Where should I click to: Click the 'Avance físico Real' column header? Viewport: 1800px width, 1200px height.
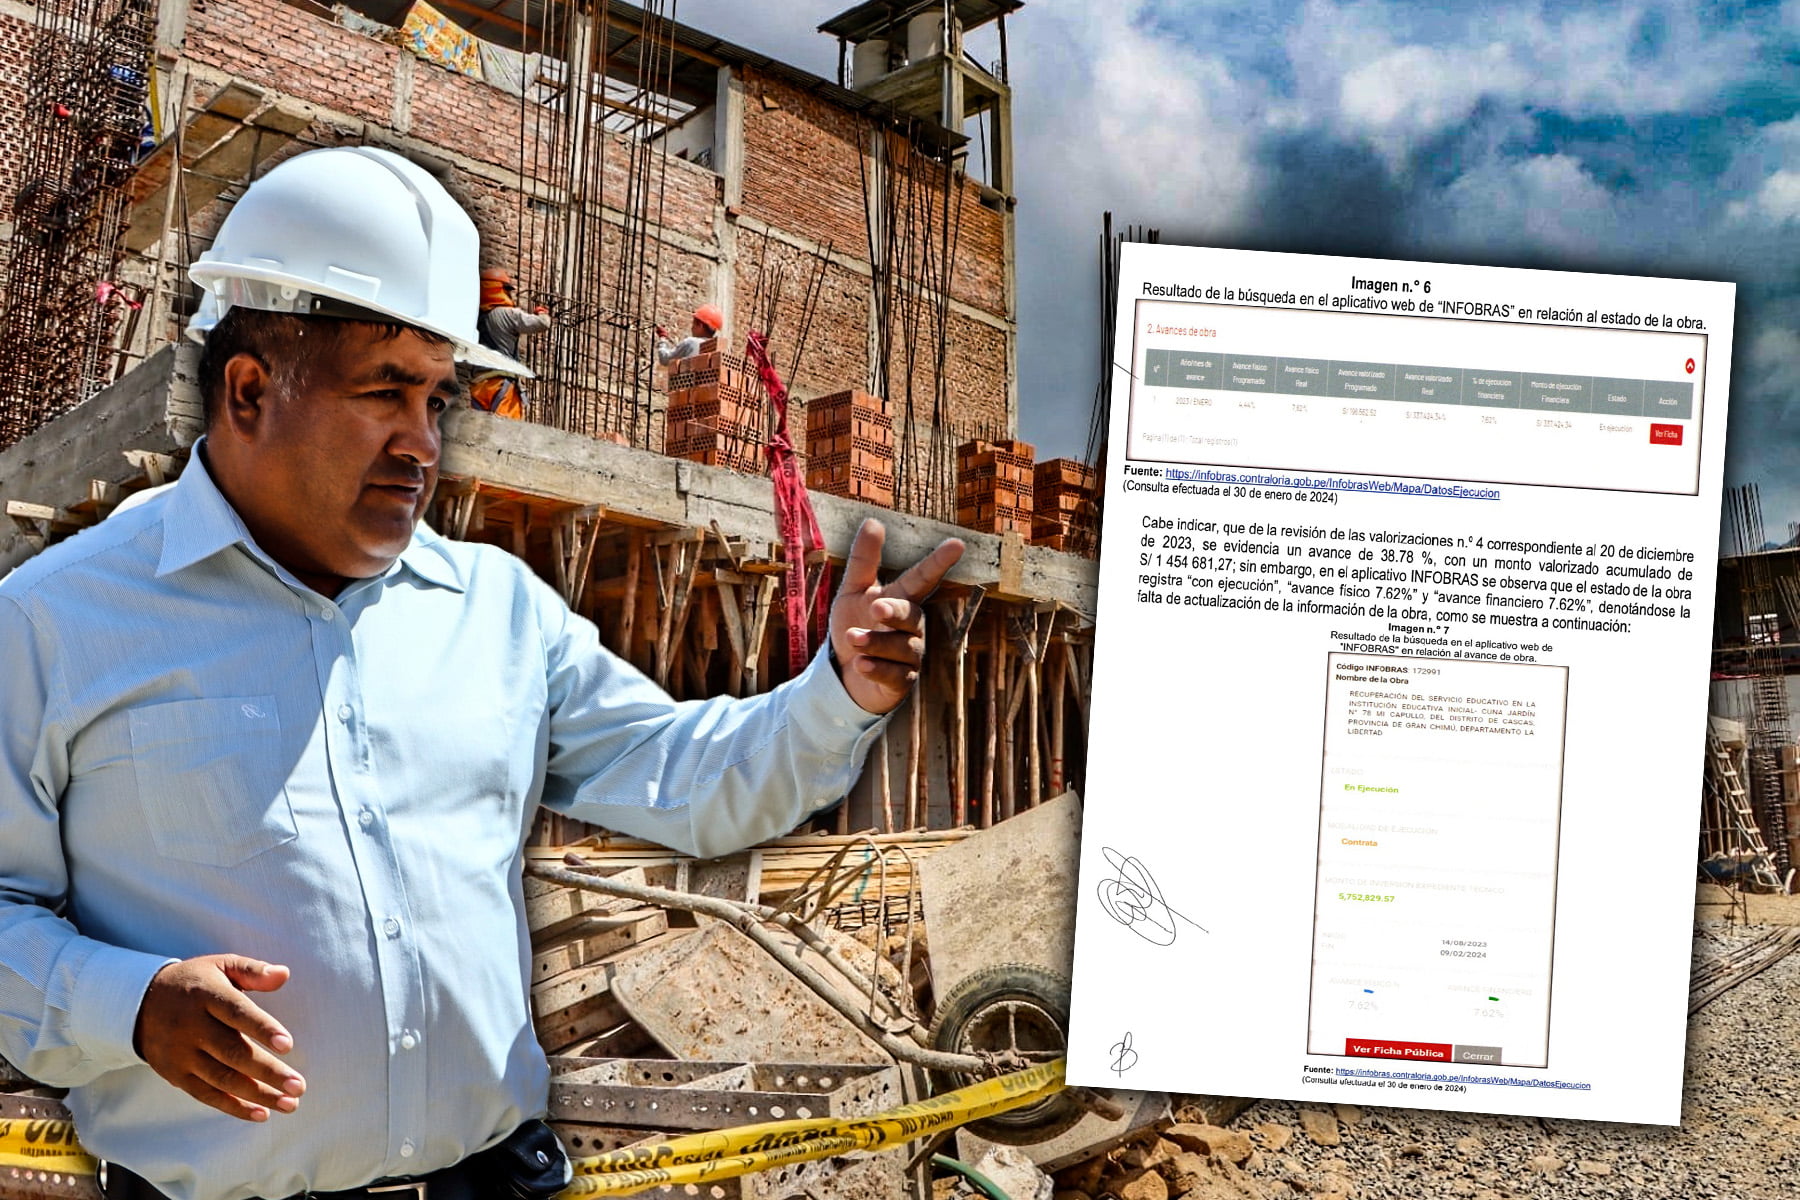click(x=1301, y=376)
